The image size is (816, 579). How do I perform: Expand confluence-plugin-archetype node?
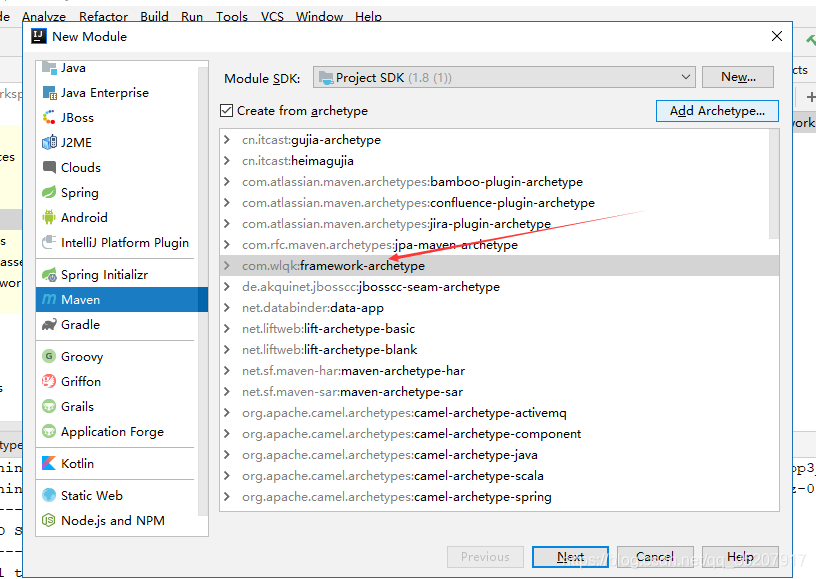click(227, 202)
